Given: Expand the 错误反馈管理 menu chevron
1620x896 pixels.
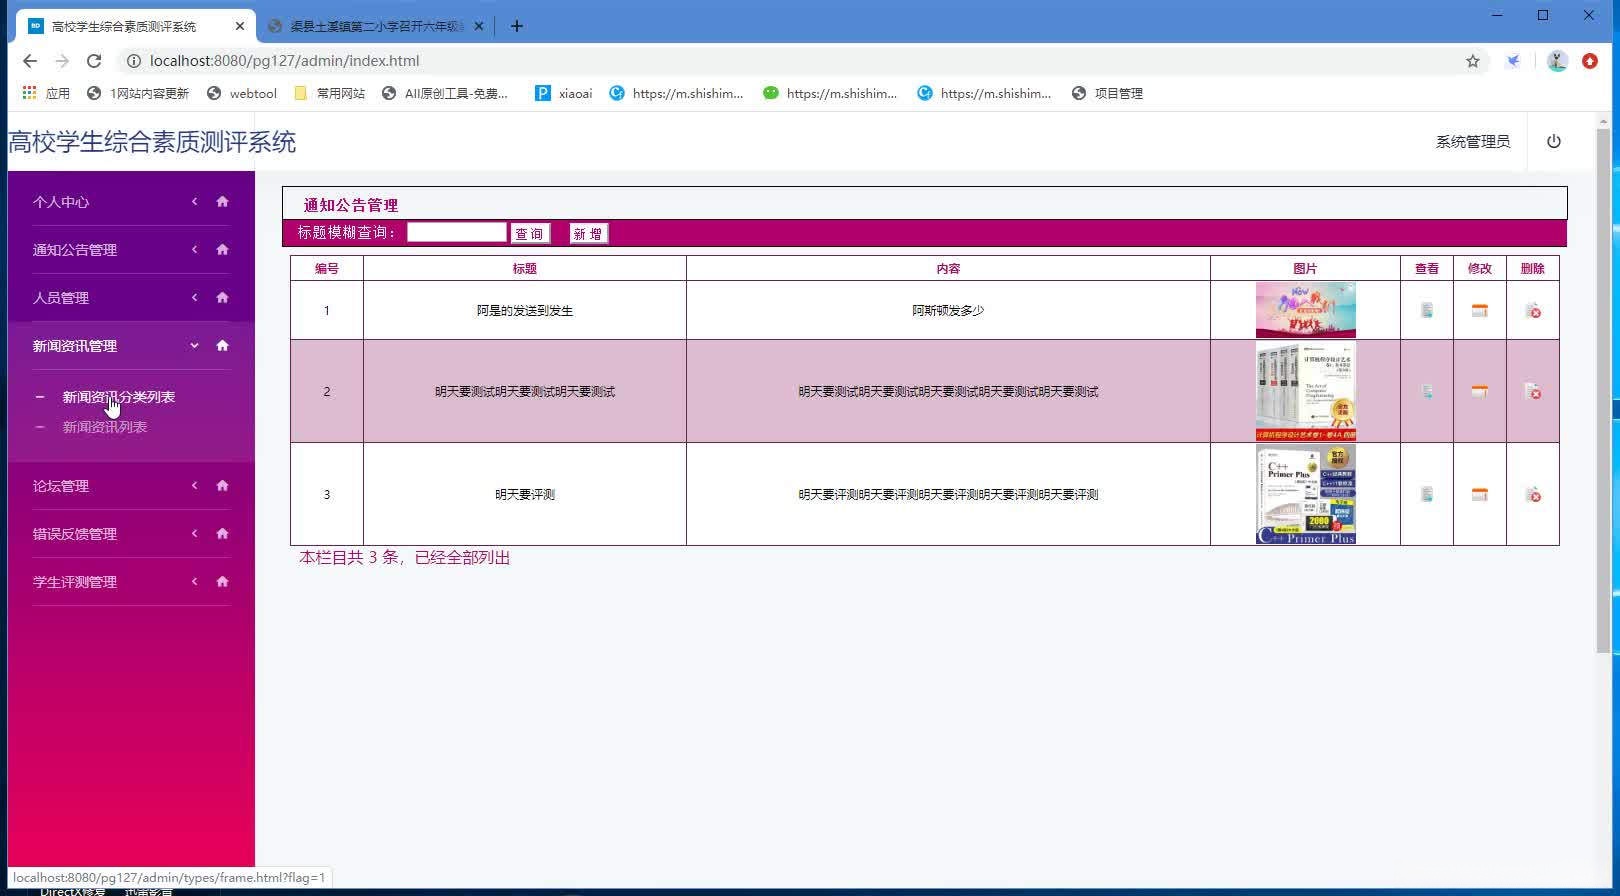Looking at the screenshot, I should coord(195,533).
